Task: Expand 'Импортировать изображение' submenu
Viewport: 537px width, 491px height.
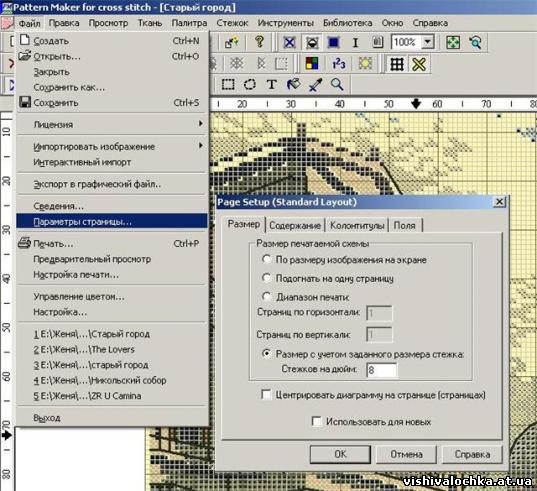Action: point(112,147)
